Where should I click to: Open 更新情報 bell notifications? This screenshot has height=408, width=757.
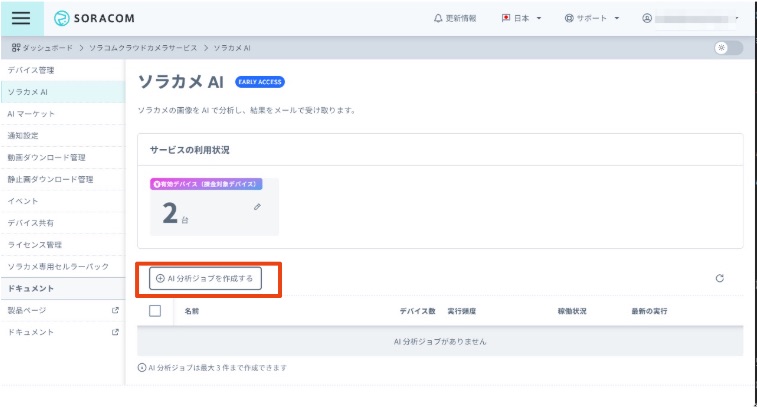455,18
